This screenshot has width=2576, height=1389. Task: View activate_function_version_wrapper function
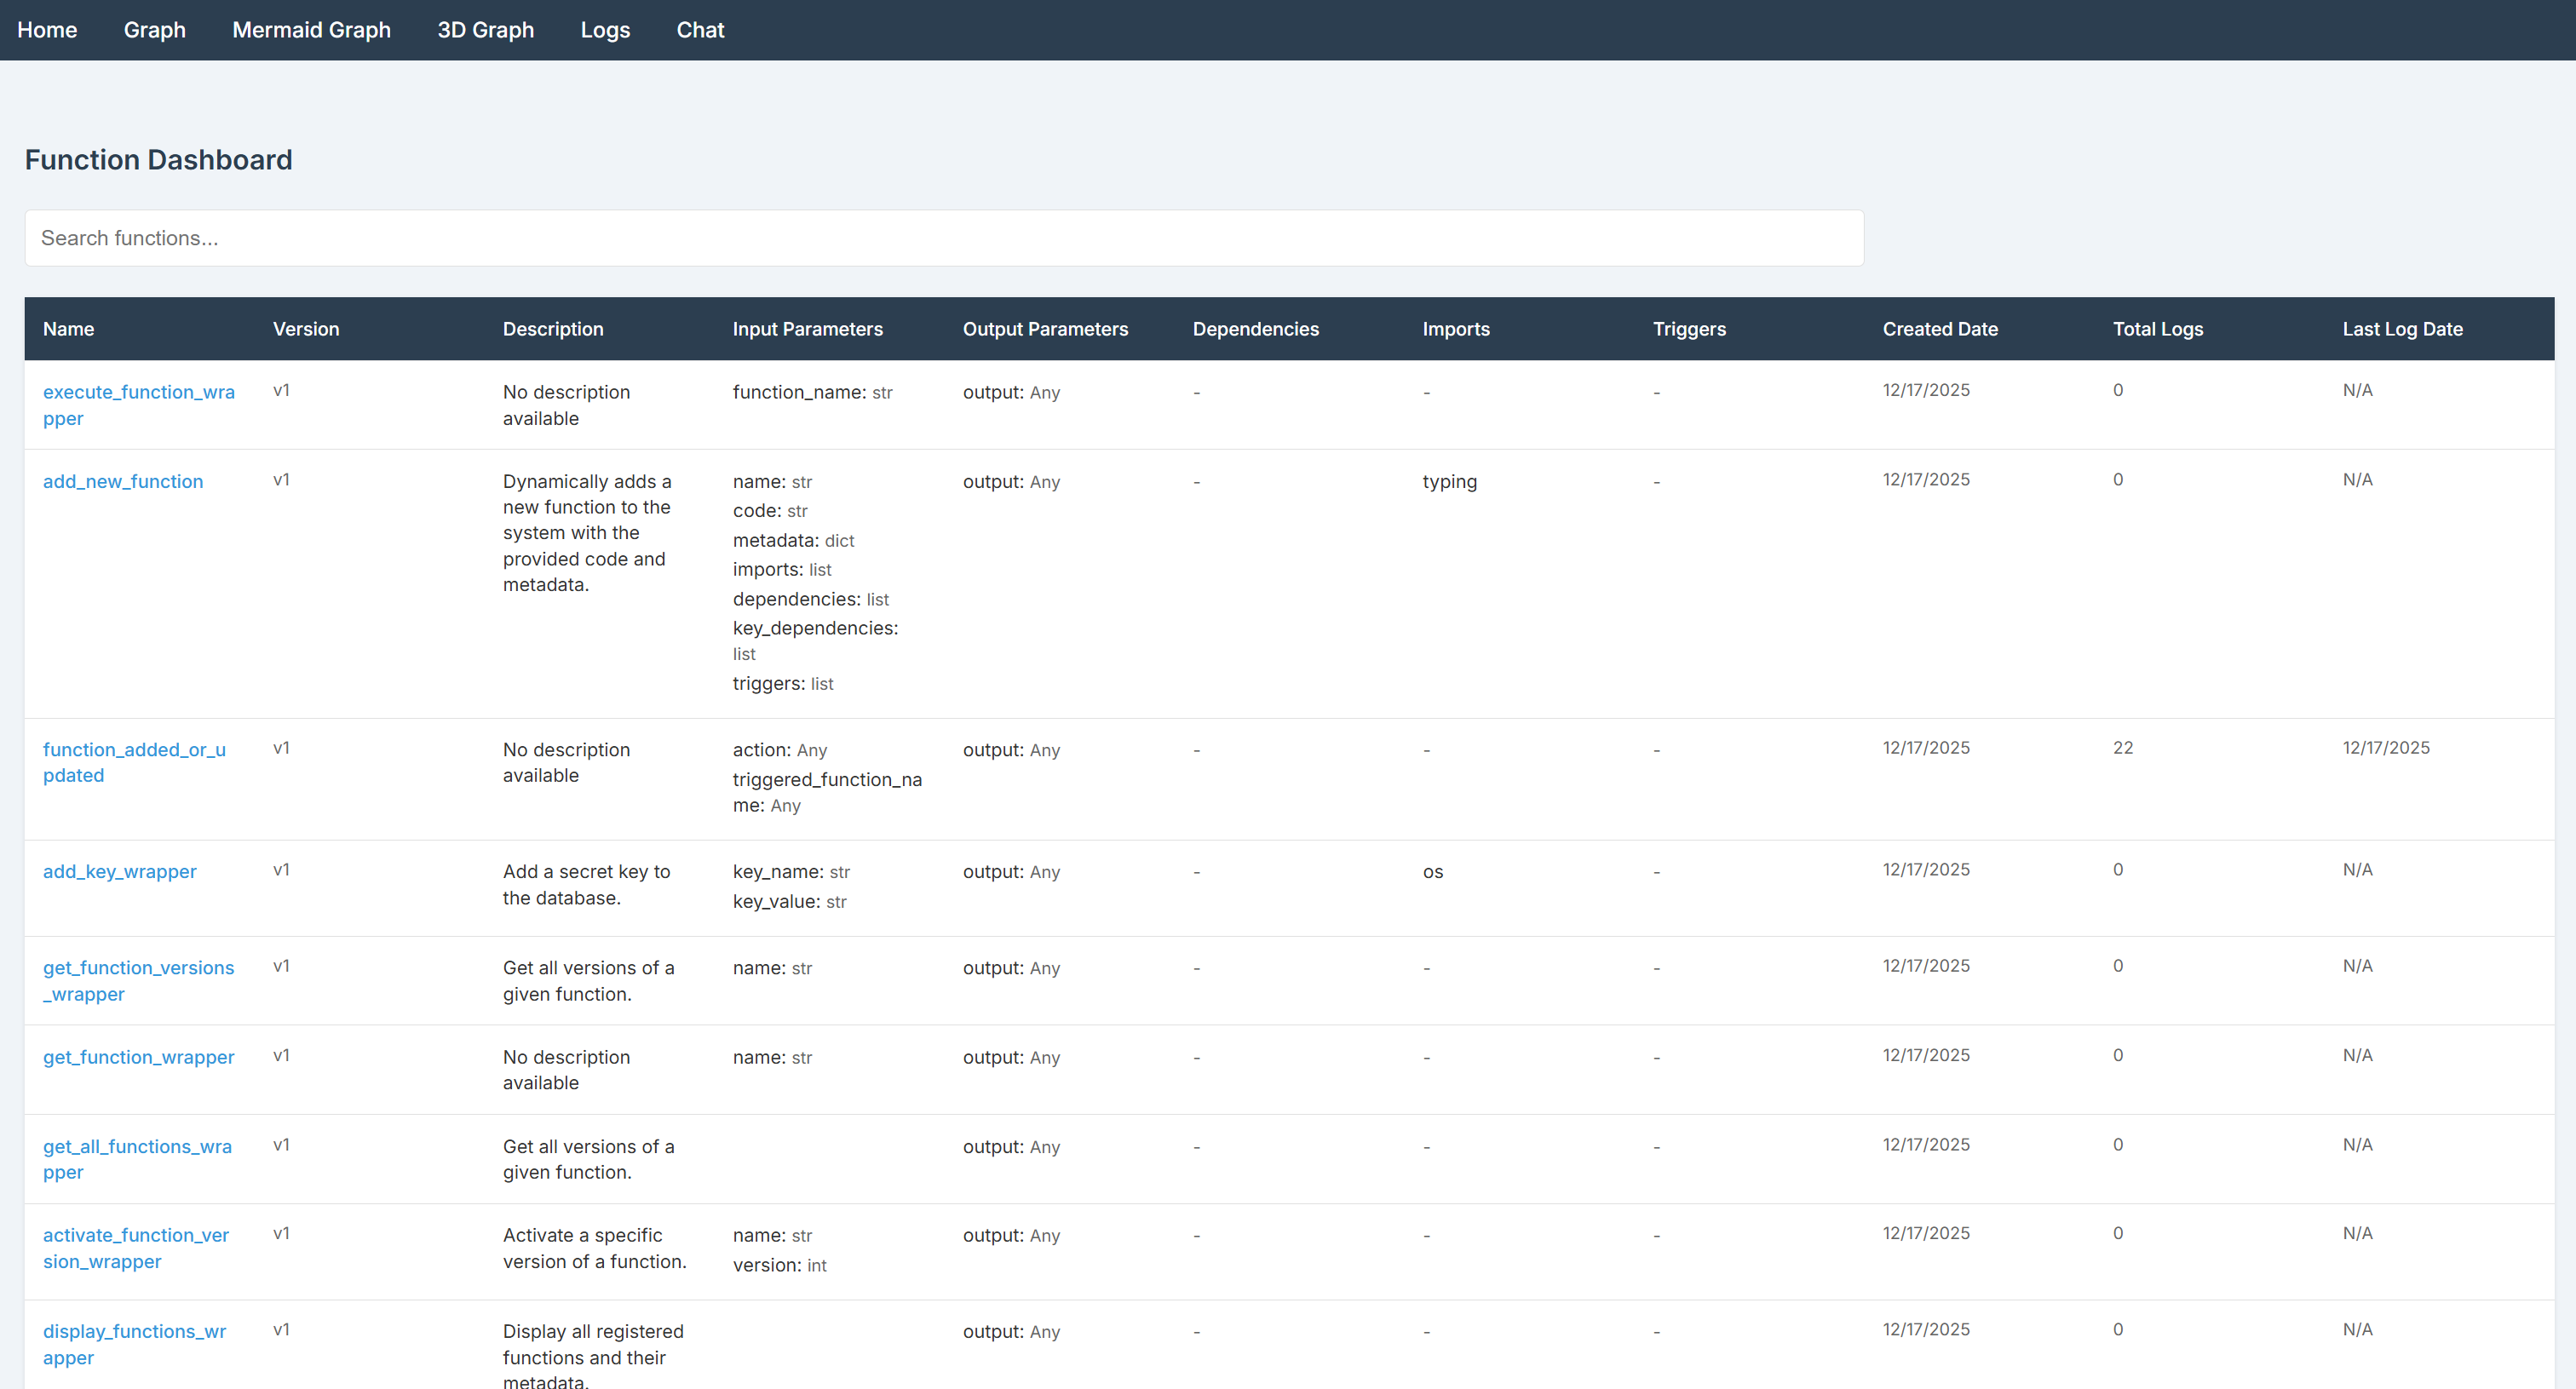coord(136,1248)
